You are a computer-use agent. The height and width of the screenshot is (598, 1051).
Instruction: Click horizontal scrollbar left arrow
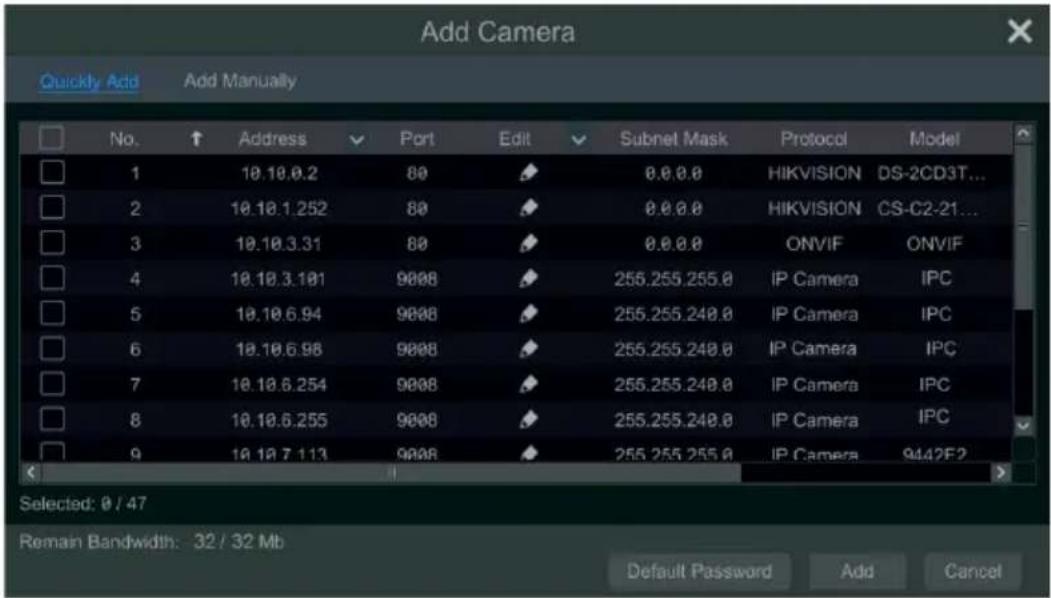point(30,472)
